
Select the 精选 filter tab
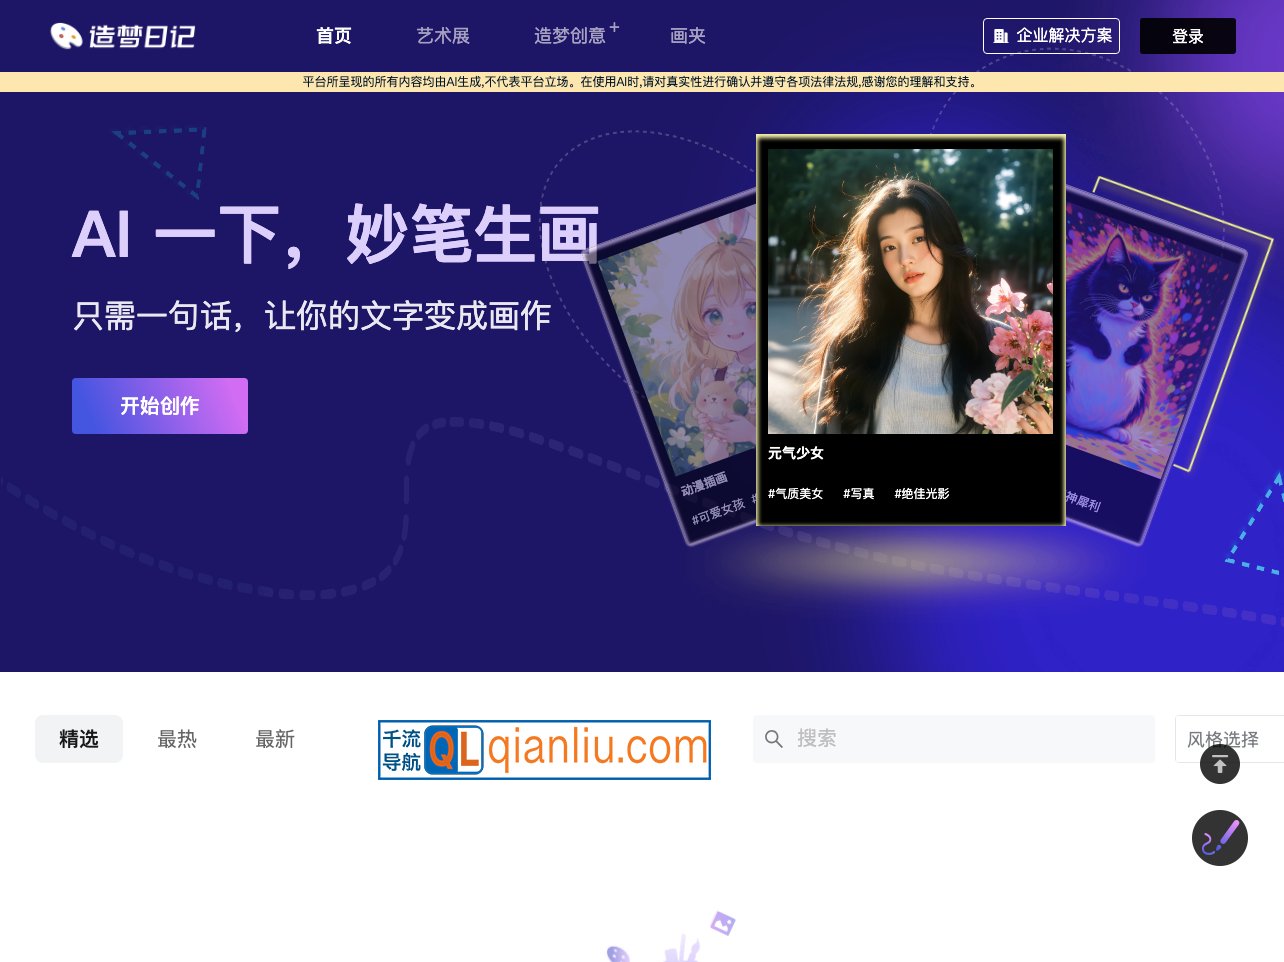click(79, 739)
